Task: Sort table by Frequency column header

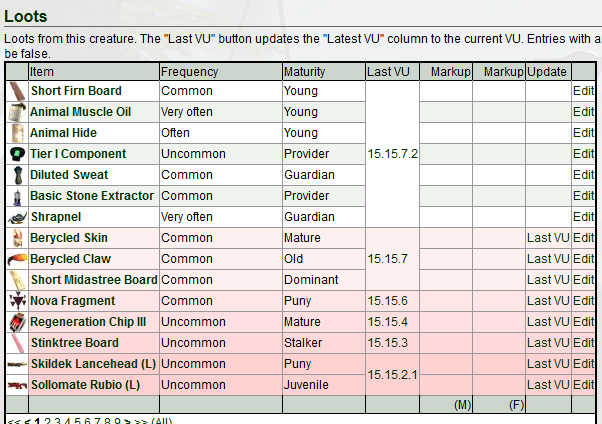Action: [x=189, y=72]
